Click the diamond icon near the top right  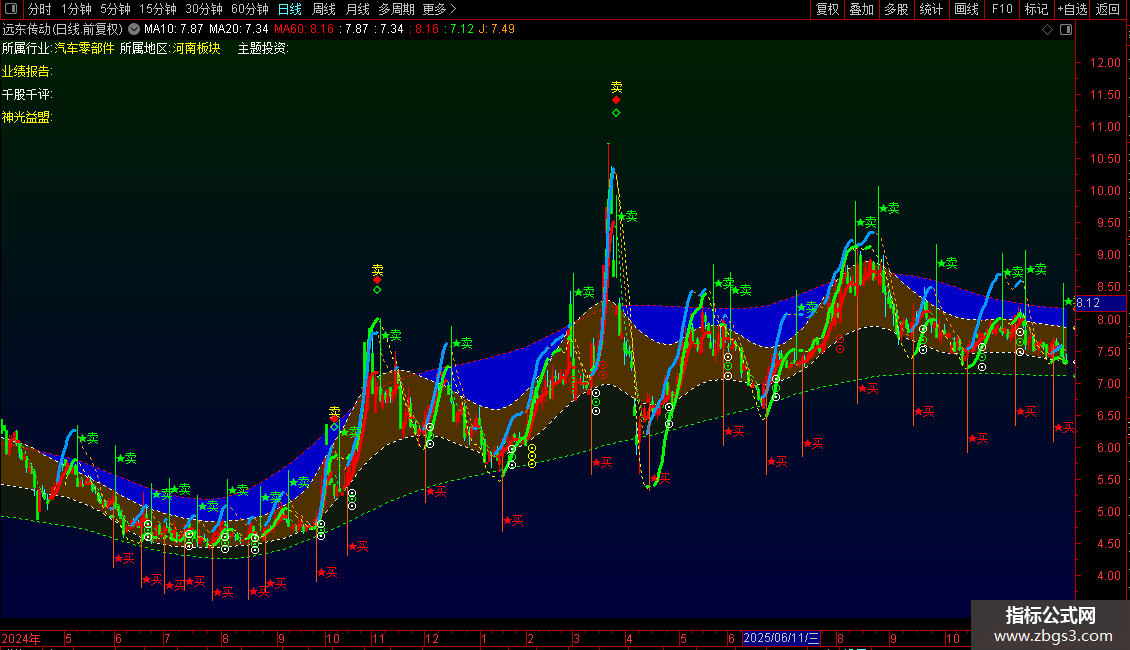(x=1047, y=30)
